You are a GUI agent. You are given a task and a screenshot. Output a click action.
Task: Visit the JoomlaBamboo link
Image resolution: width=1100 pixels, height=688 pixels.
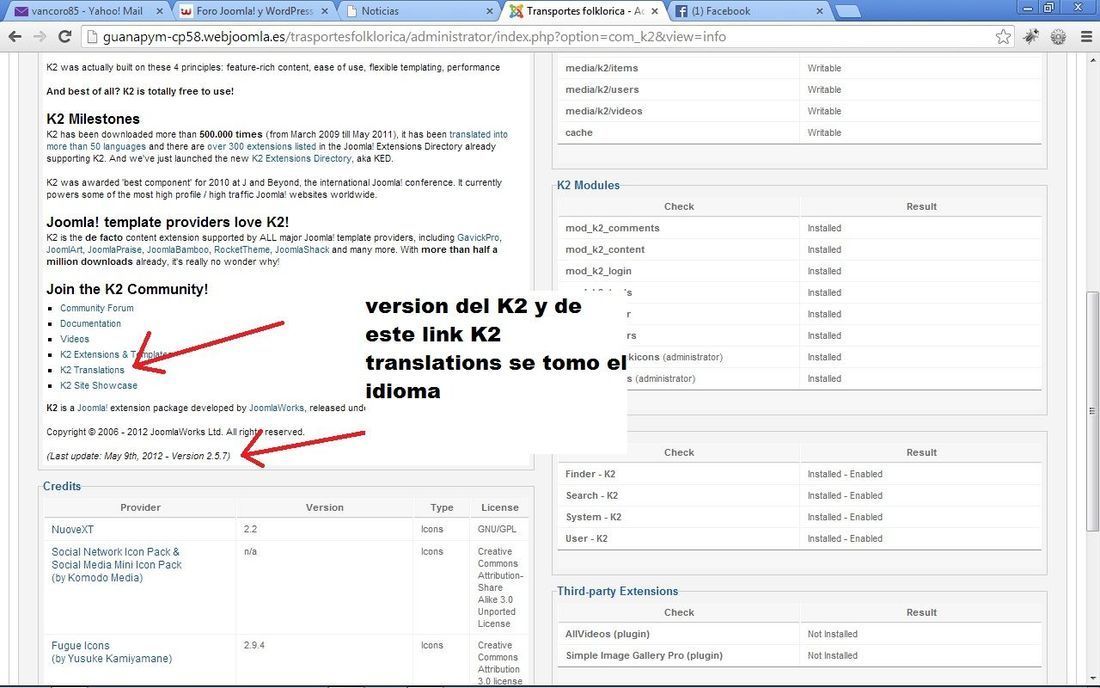177,250
